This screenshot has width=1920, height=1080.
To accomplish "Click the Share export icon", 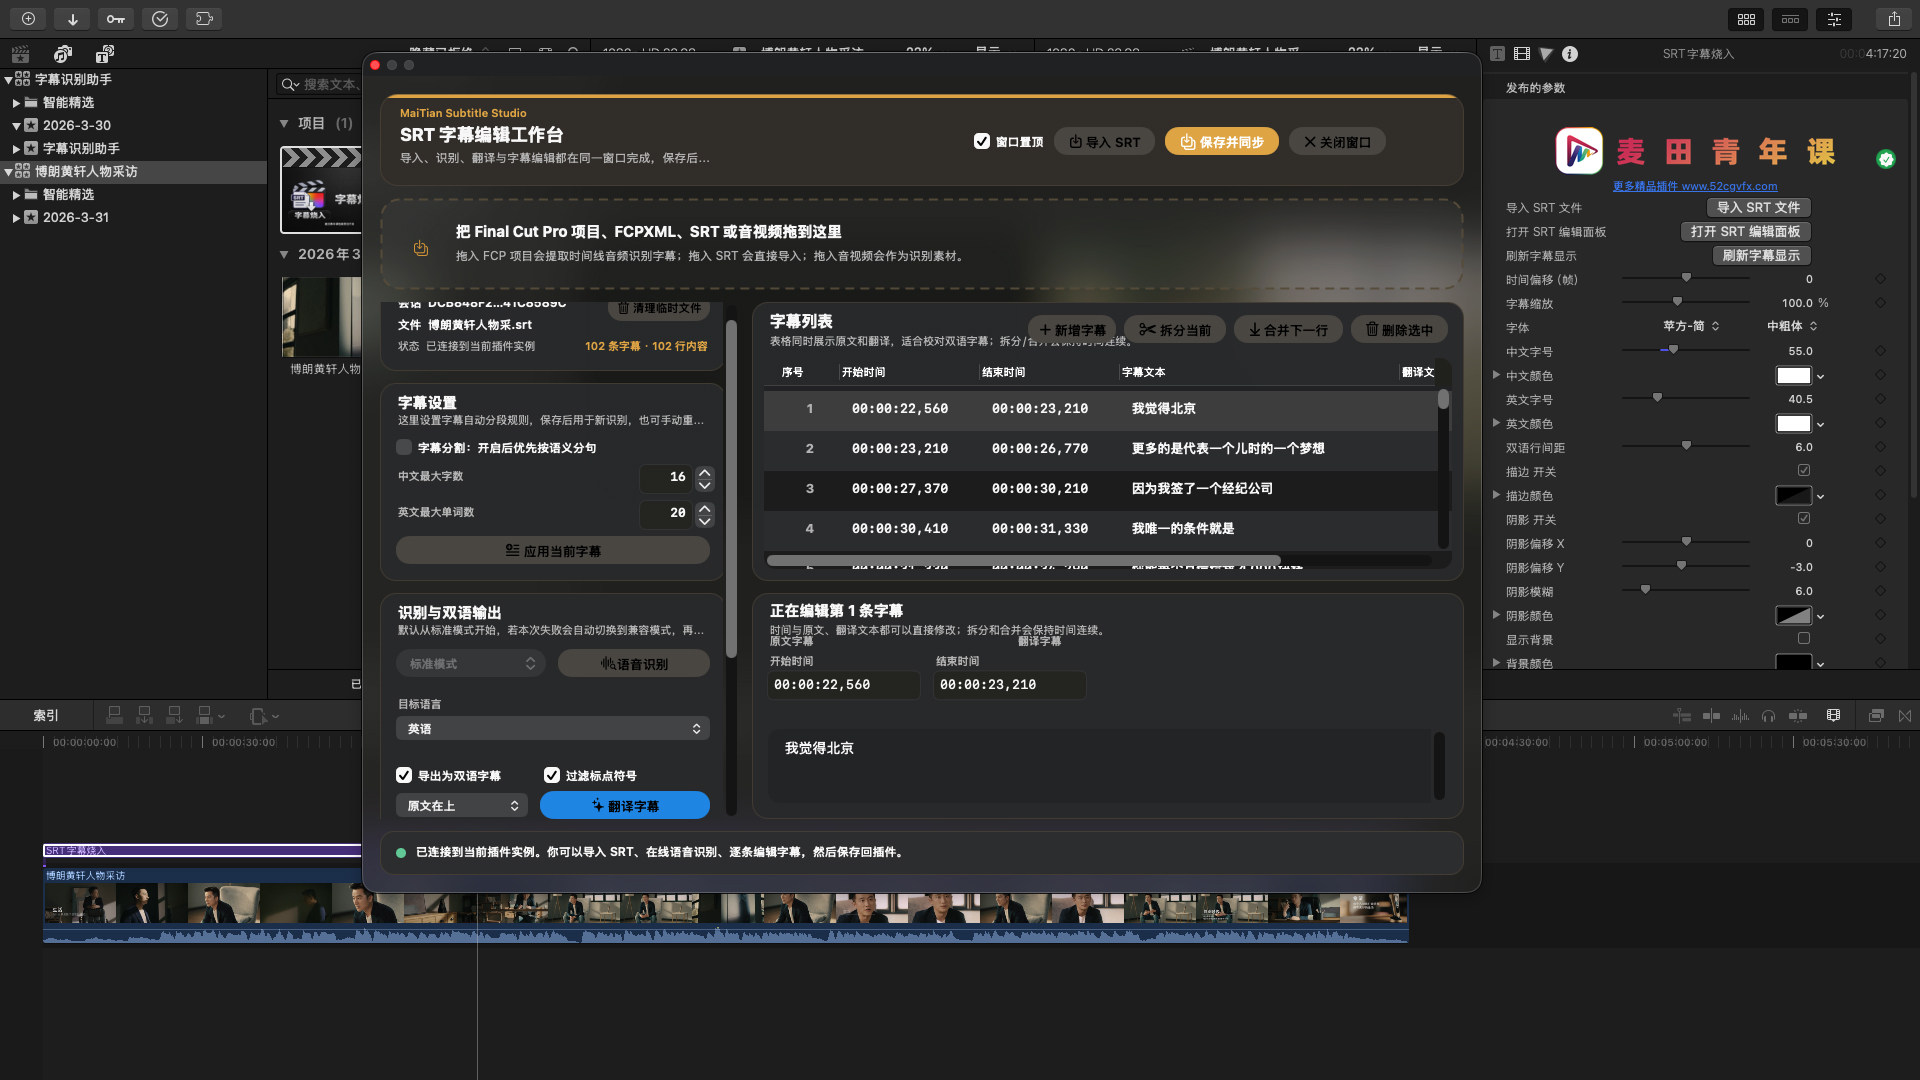I will (1894, 19).
